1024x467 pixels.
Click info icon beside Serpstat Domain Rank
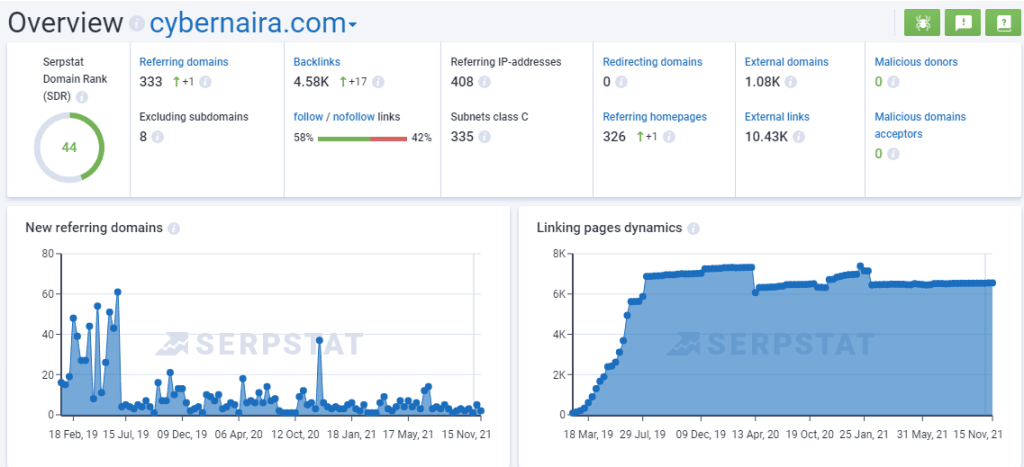82,97
